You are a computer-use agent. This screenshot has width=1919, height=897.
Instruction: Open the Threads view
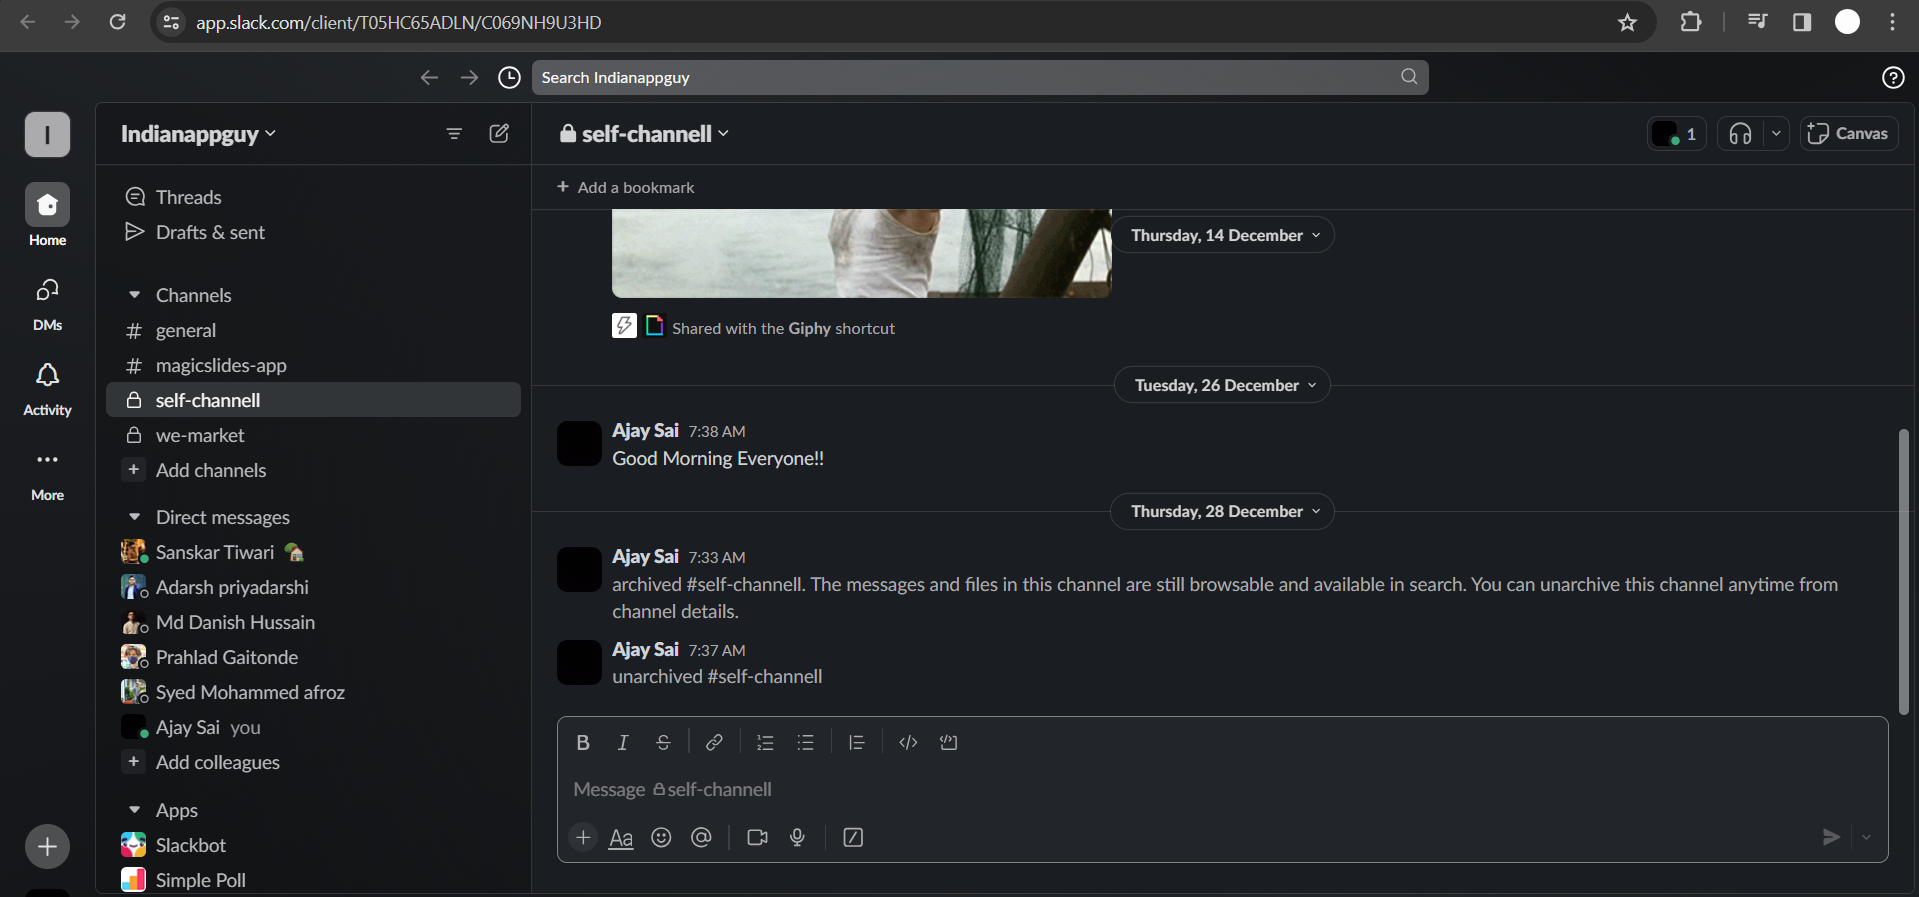(x=313, y=197)
